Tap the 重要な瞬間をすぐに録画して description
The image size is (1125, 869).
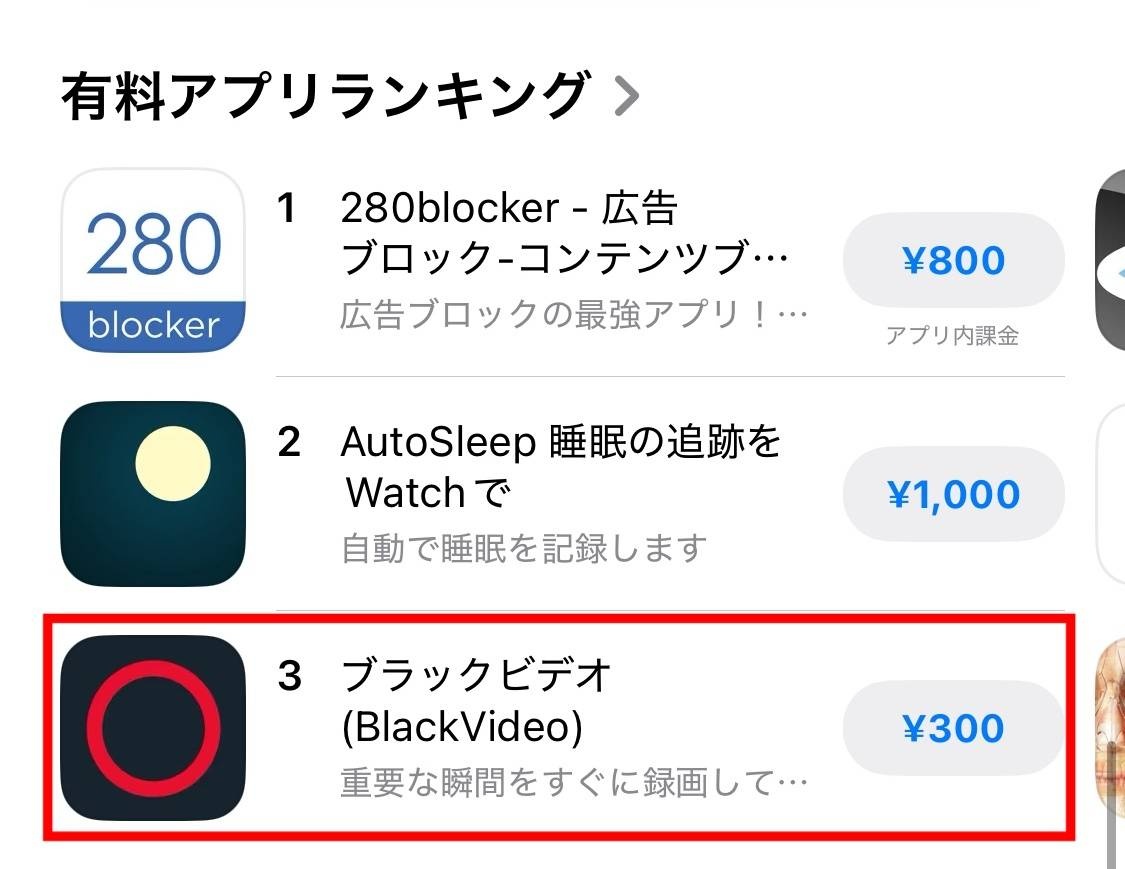(572, 782)
